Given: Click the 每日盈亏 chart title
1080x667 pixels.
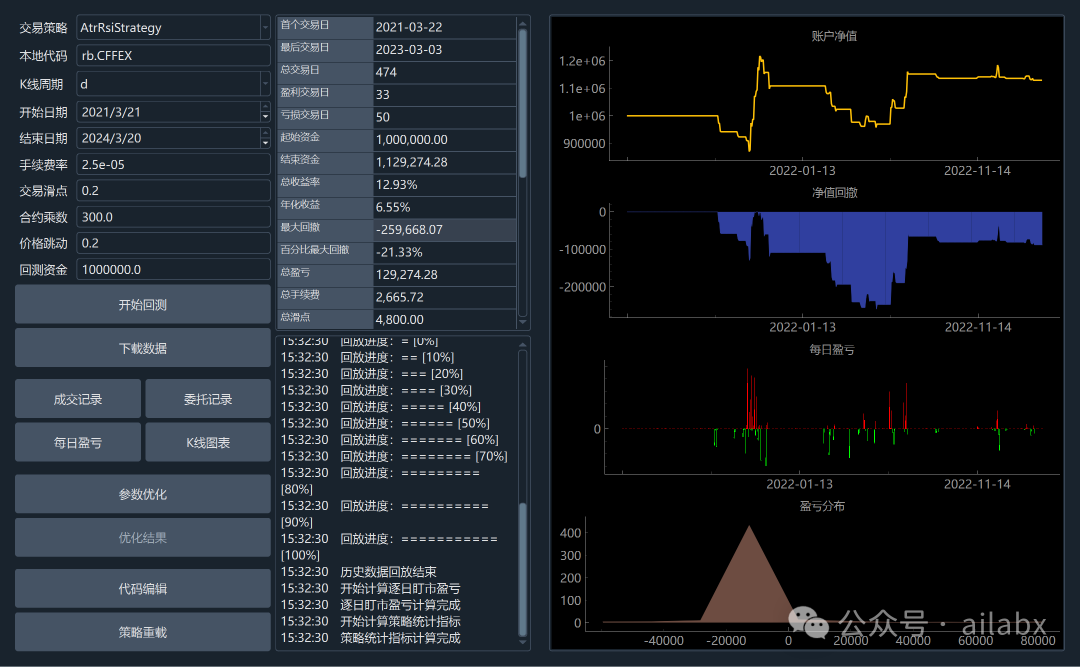Looking at the screenshot, I should coord(831,350).
